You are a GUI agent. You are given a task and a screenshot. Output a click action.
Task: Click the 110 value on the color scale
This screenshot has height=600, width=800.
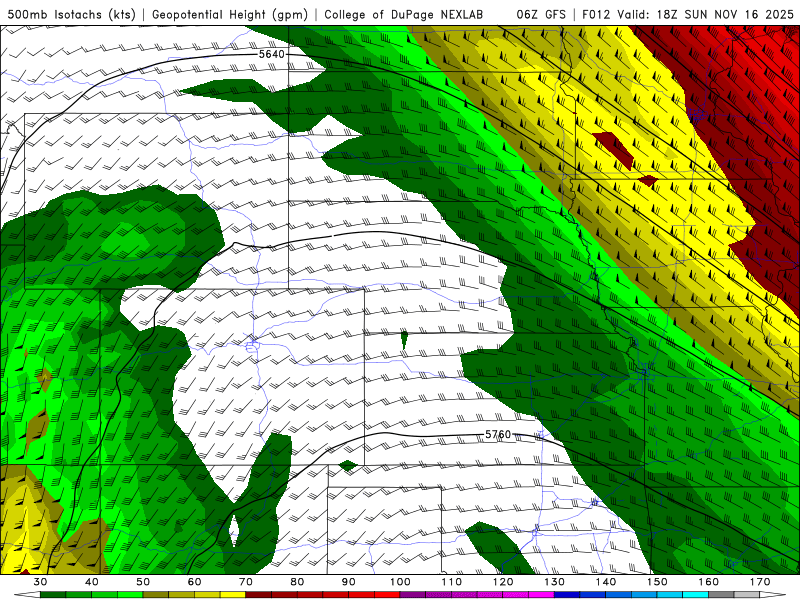point(452,582)
